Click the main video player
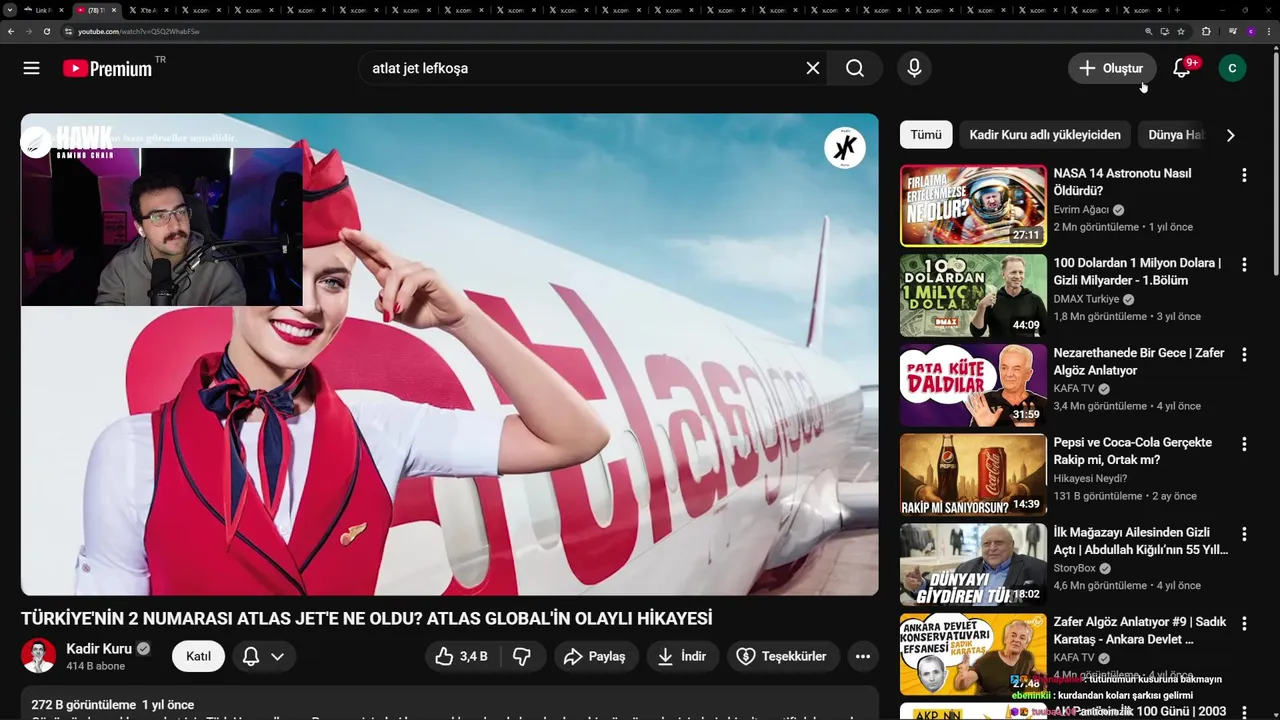 click(x=450, y=354)
